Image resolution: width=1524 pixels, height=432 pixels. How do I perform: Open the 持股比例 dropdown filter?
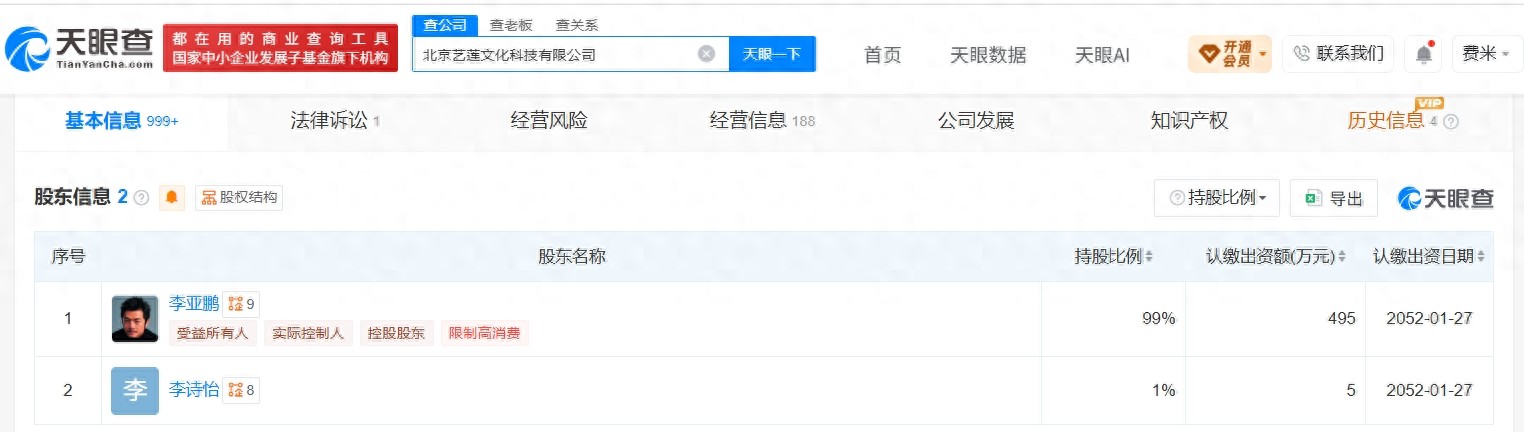click(x=1217, y=198)
